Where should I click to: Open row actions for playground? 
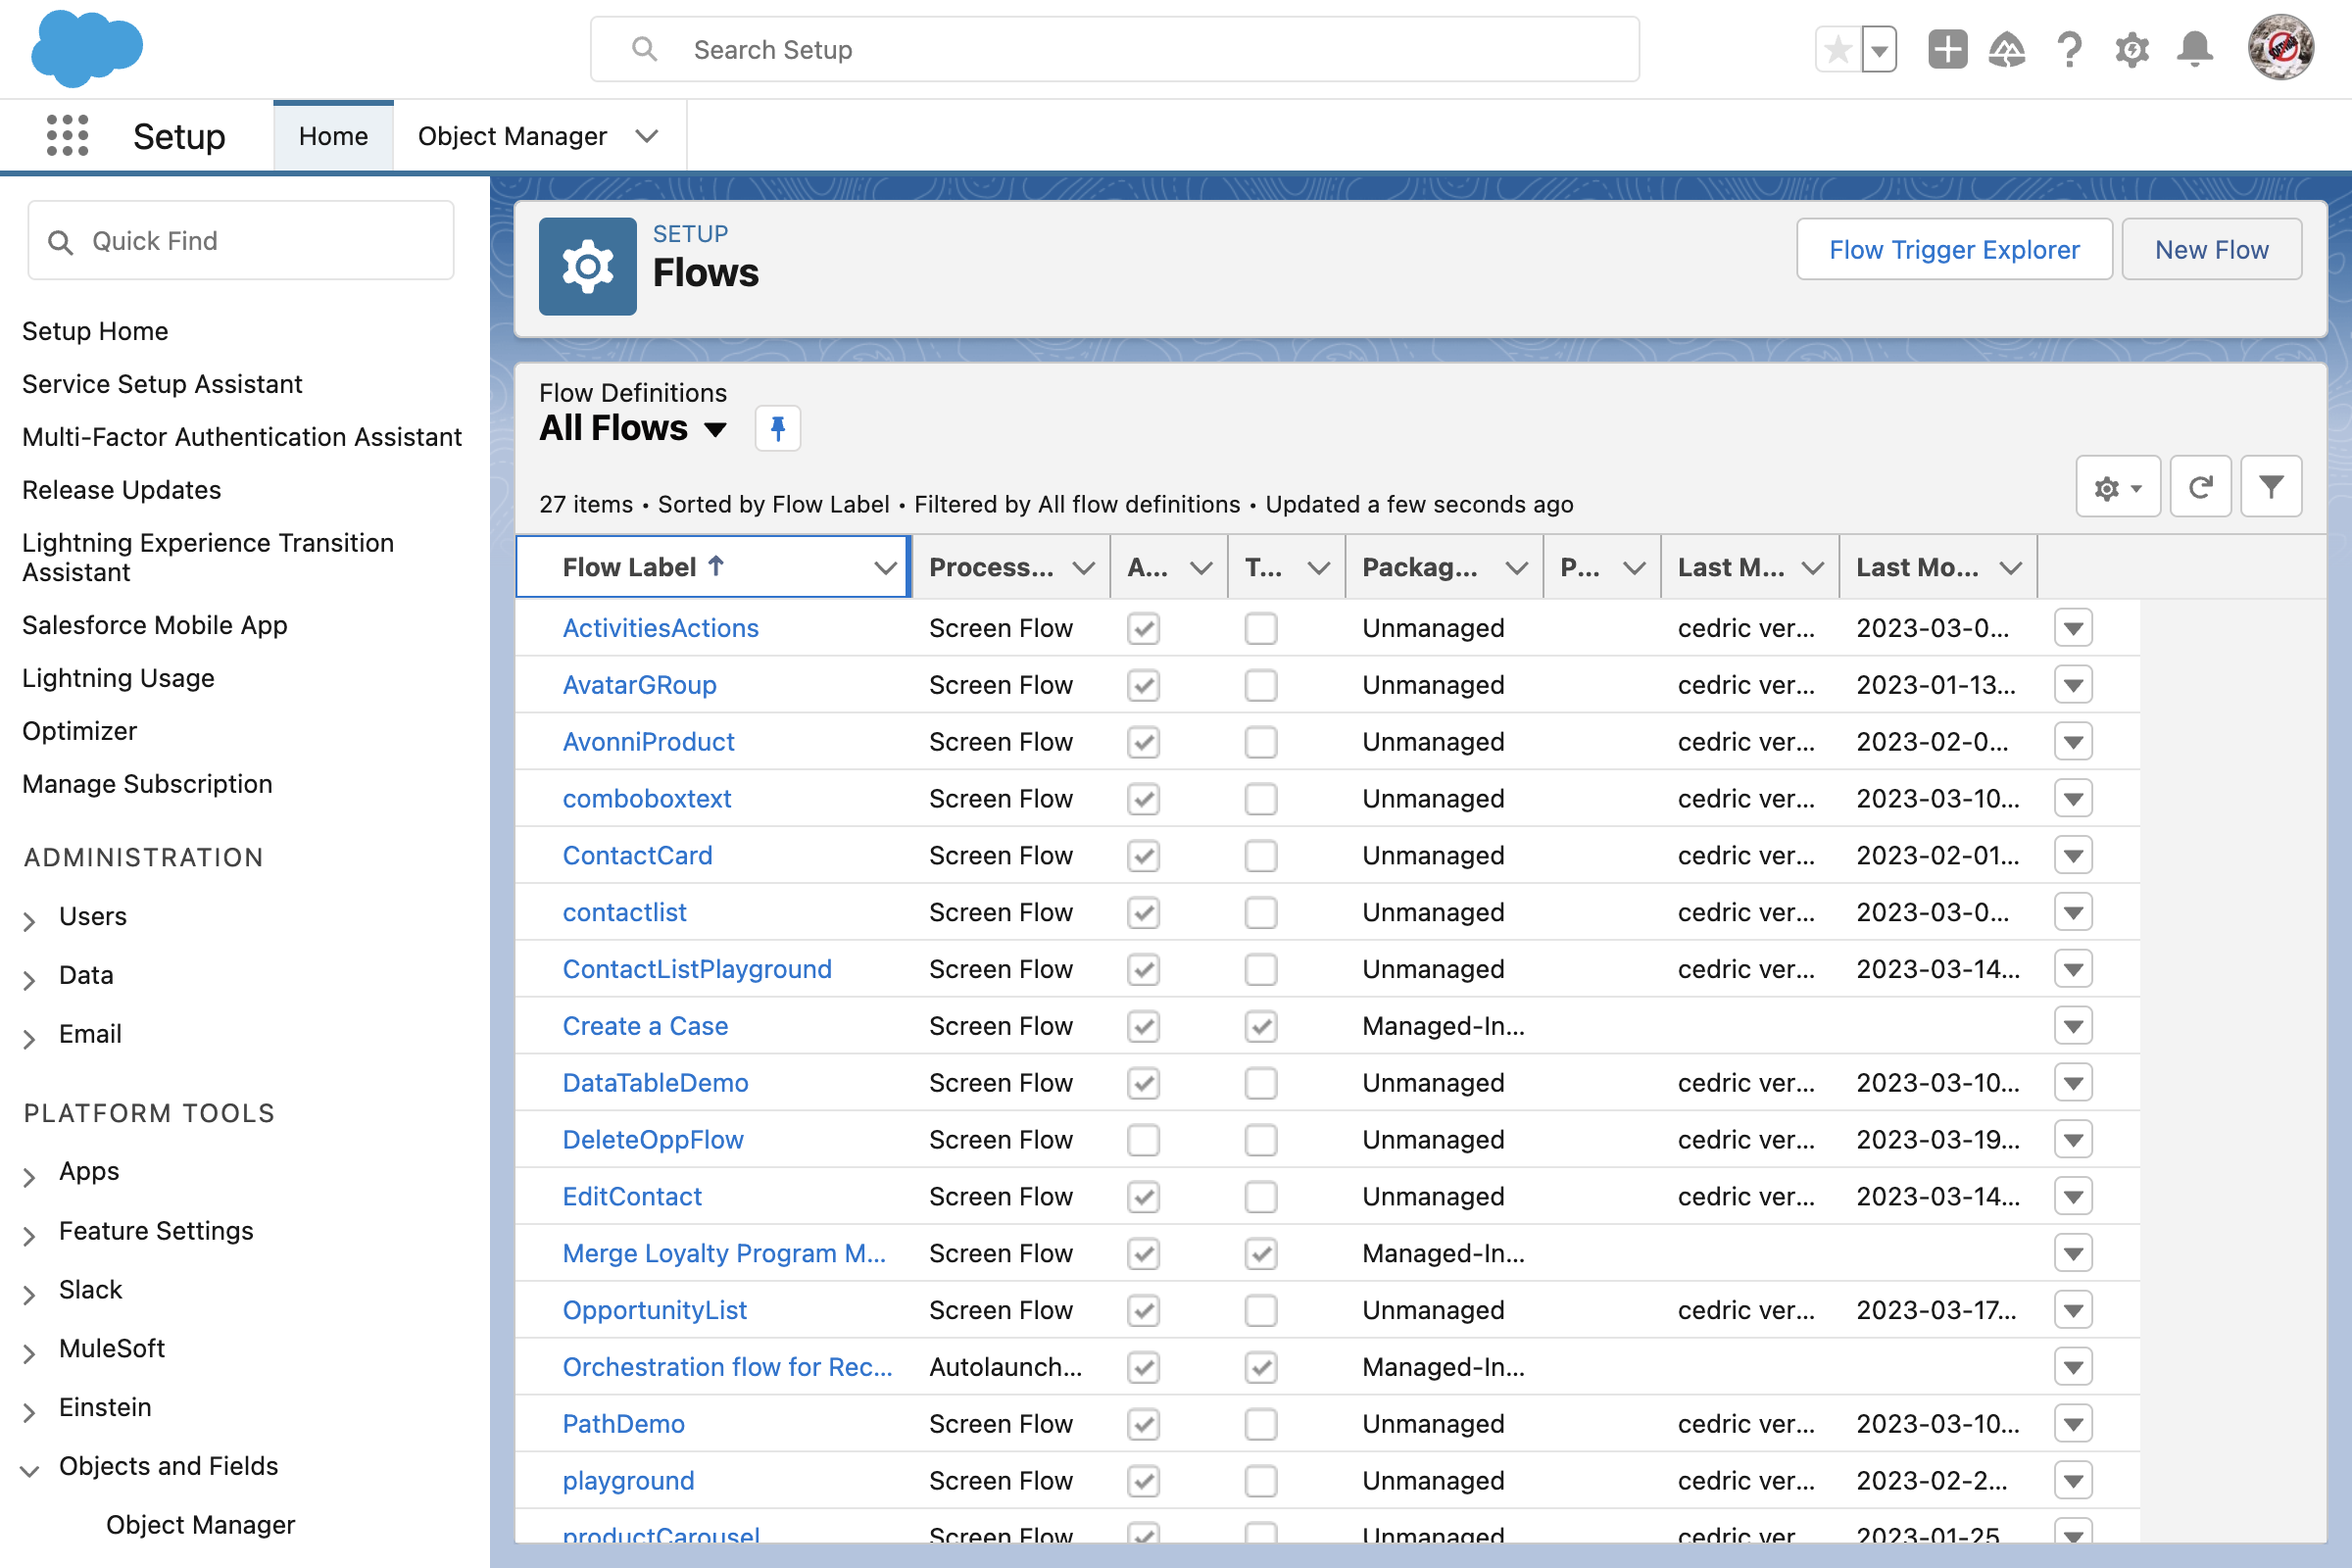pos(2073,1481)
